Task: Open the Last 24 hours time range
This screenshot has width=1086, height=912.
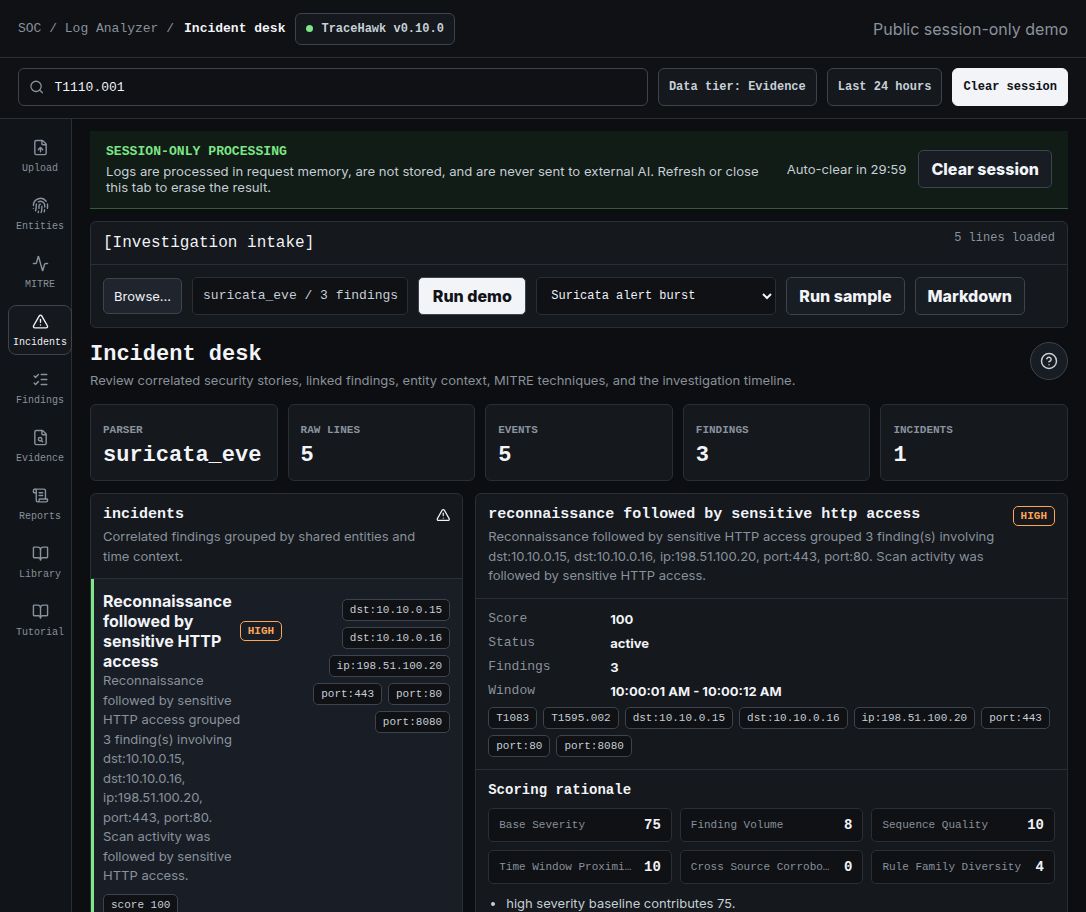Action: [884, 87]
